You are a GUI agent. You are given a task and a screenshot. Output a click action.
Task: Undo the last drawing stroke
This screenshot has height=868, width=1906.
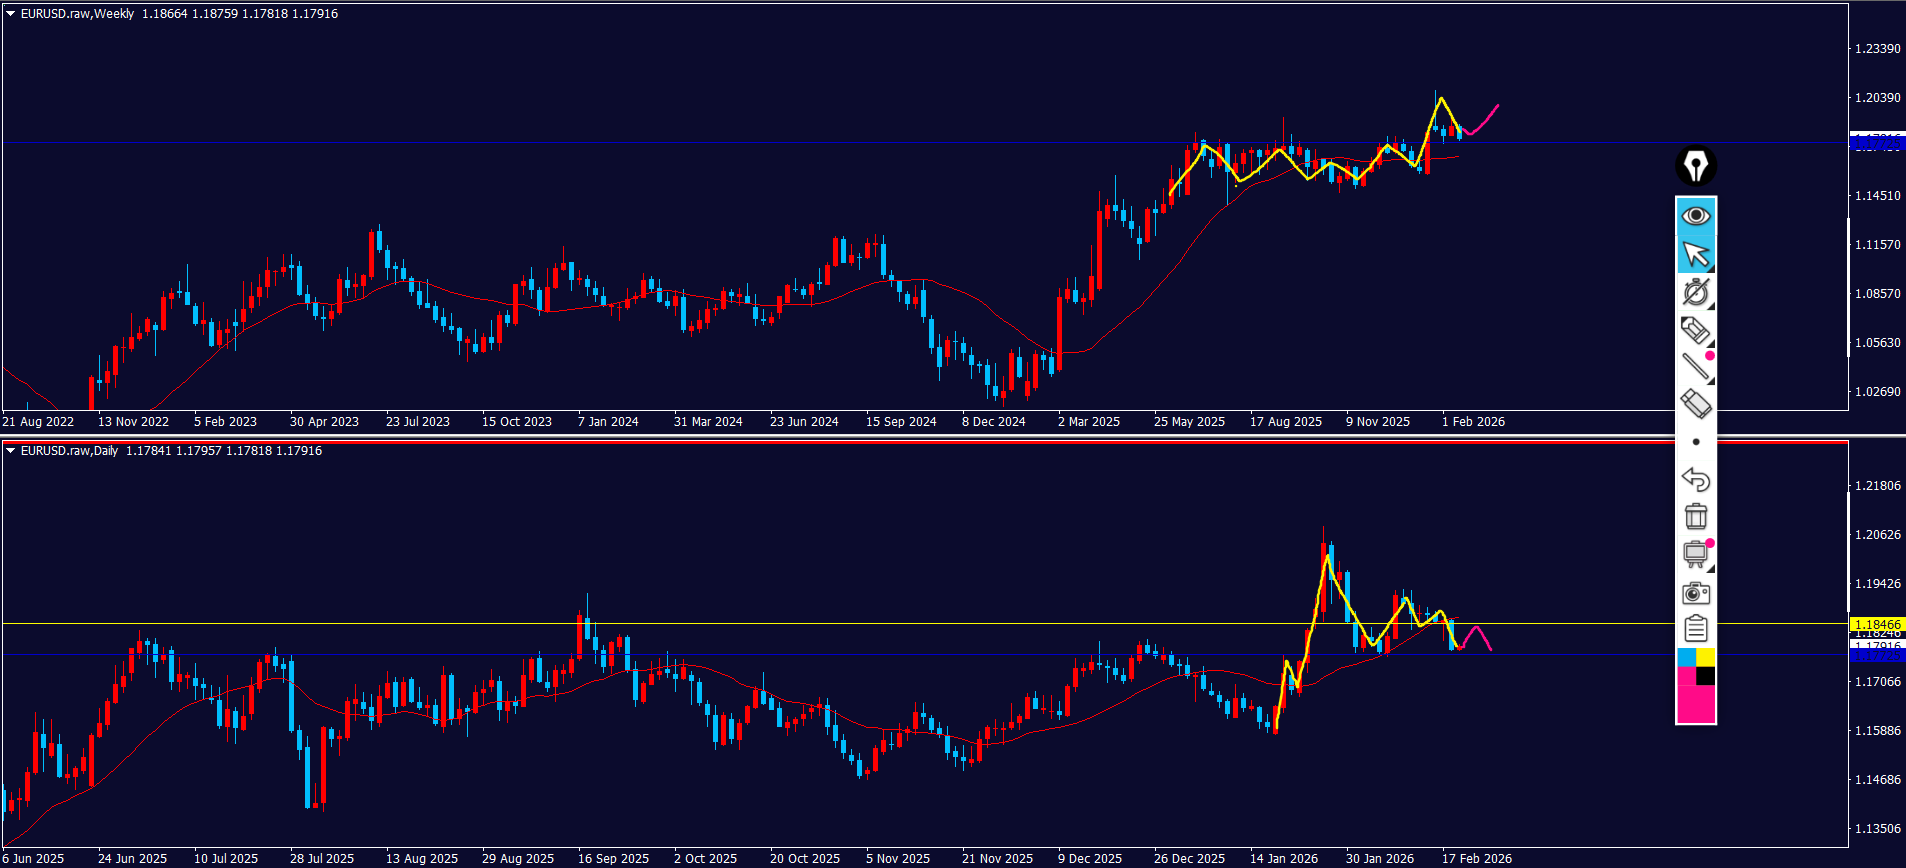click(x=1695, y=480)
